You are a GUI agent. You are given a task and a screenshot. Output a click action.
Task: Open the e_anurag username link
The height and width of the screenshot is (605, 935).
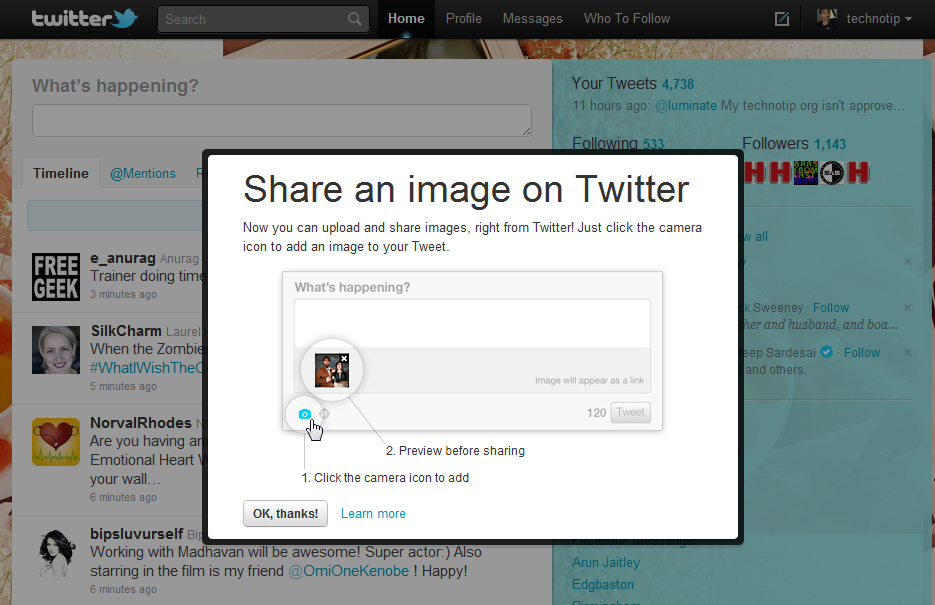coord(123,258)
